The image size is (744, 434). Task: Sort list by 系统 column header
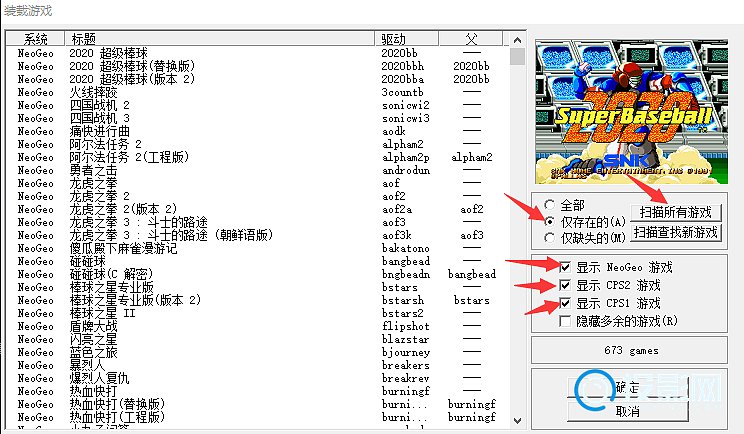coord(35,38)
